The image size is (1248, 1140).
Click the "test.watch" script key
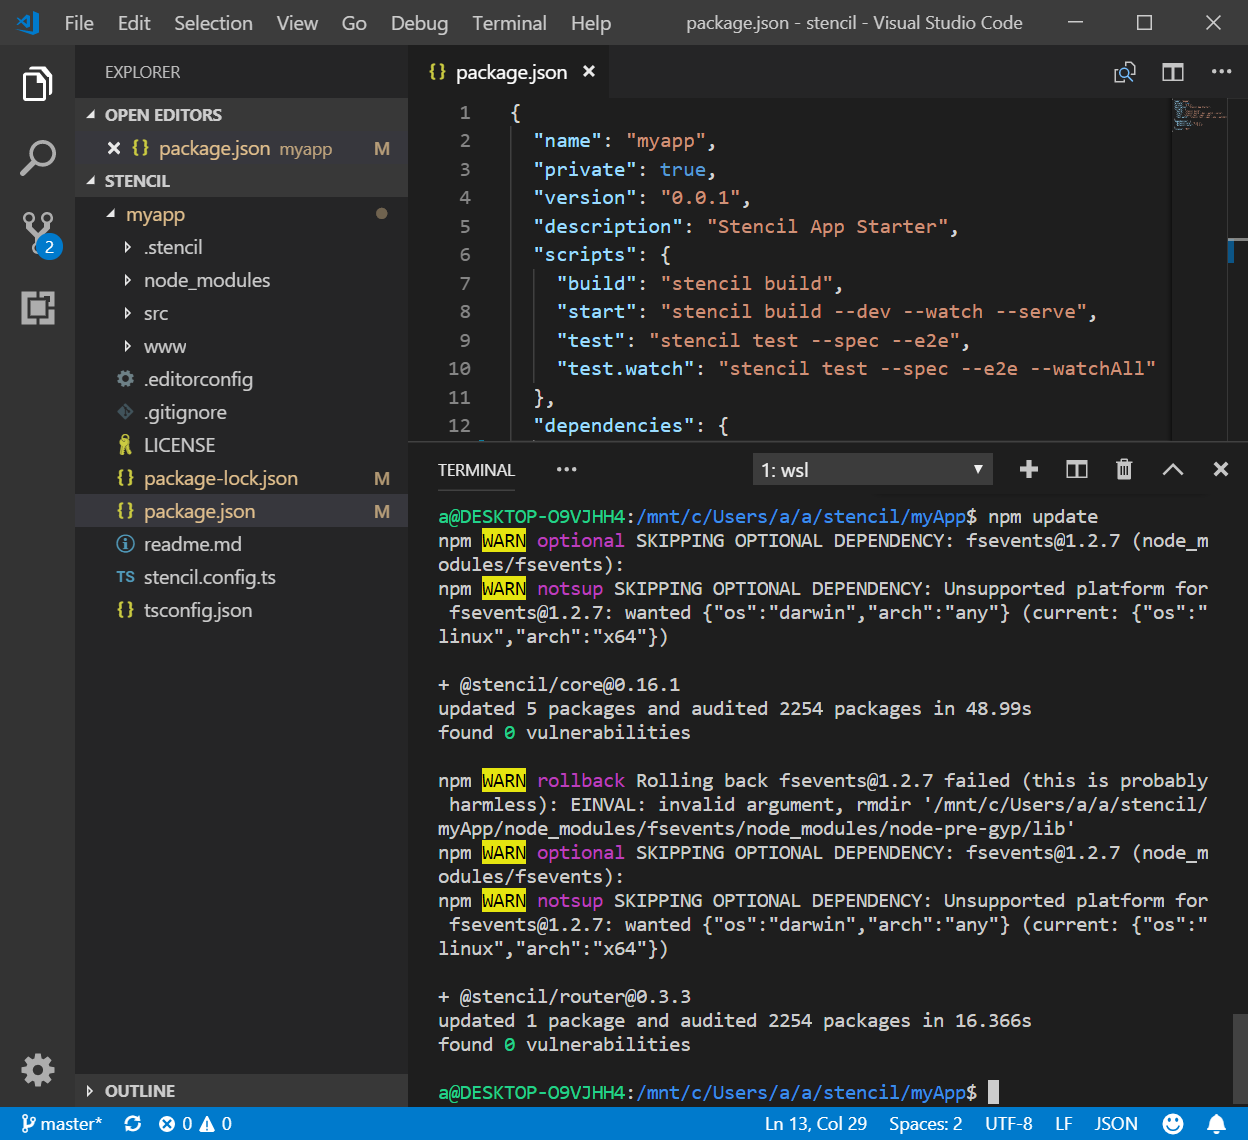tap(625, 368)
